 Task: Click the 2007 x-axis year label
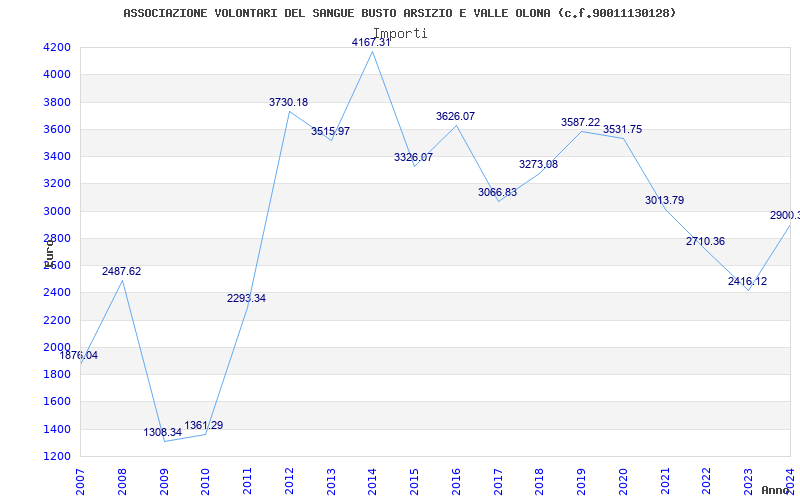pyautogui.click(x=80, y=481)
